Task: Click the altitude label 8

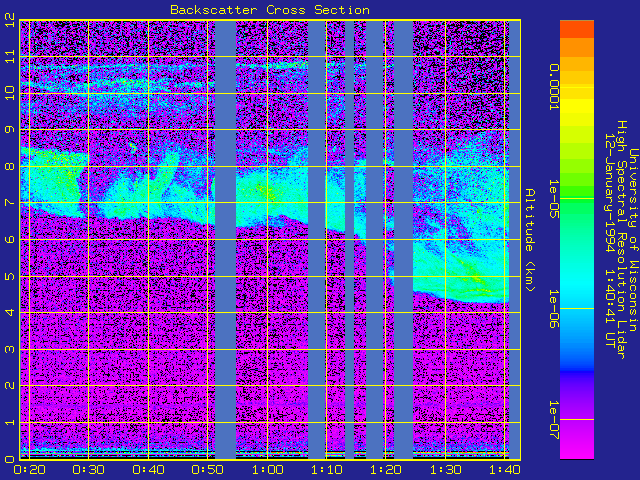Action: pos(10,166)
